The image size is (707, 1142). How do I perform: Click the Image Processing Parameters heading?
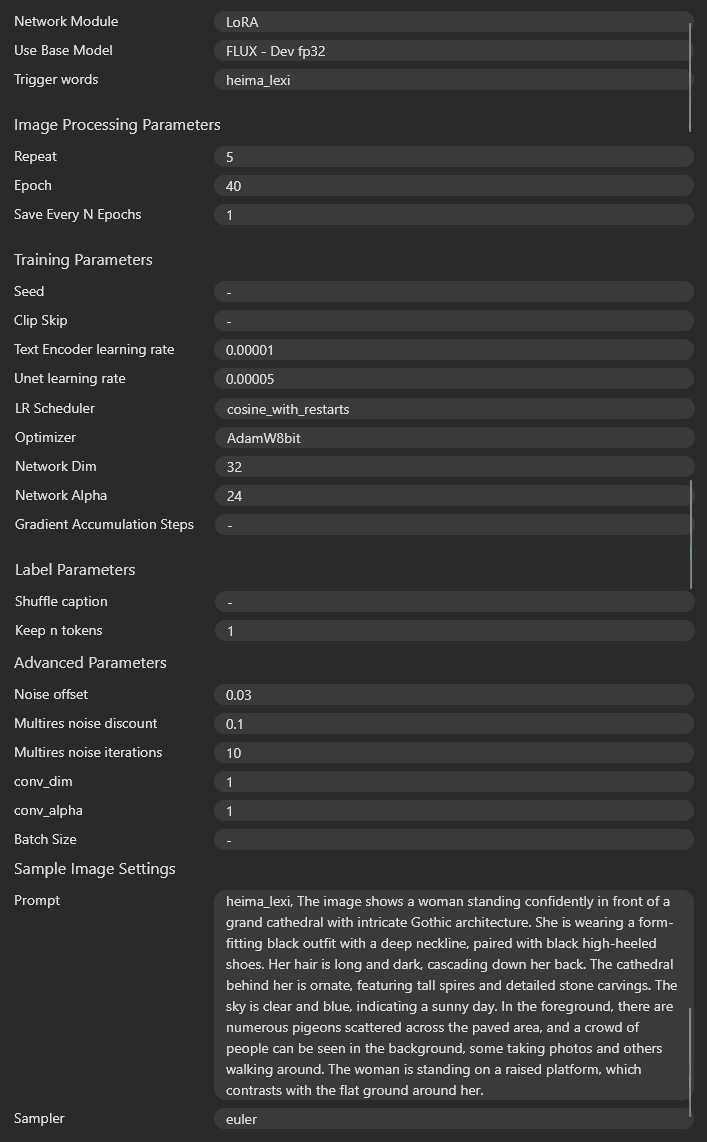coord(117,125)
